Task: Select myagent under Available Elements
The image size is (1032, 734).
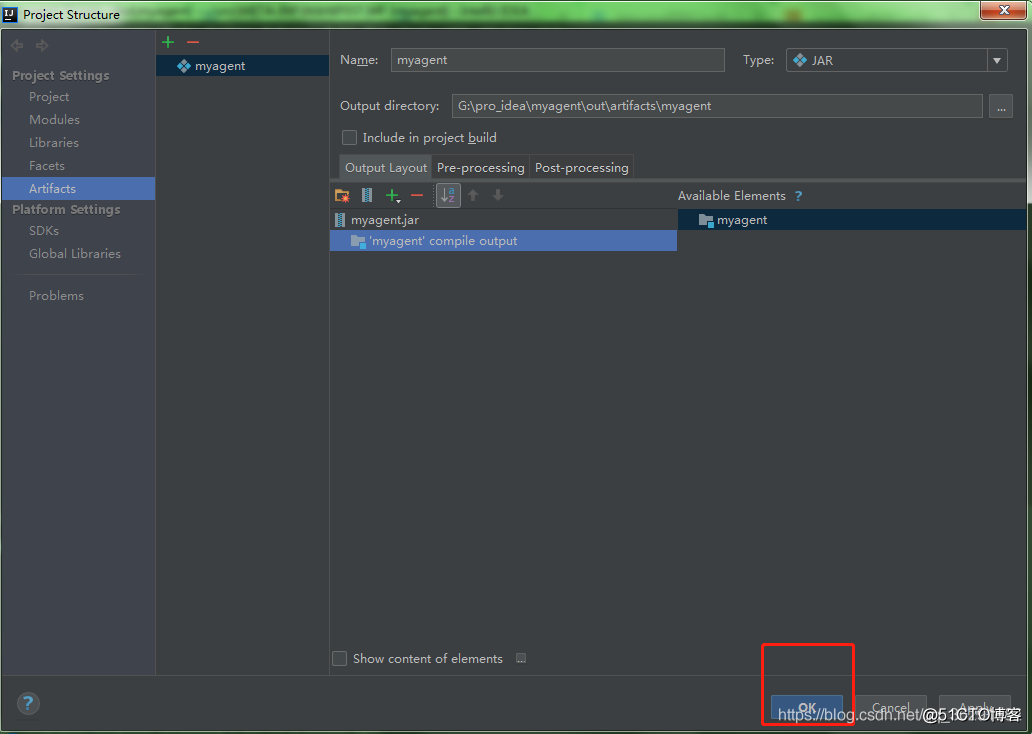Action: [852, 220]
